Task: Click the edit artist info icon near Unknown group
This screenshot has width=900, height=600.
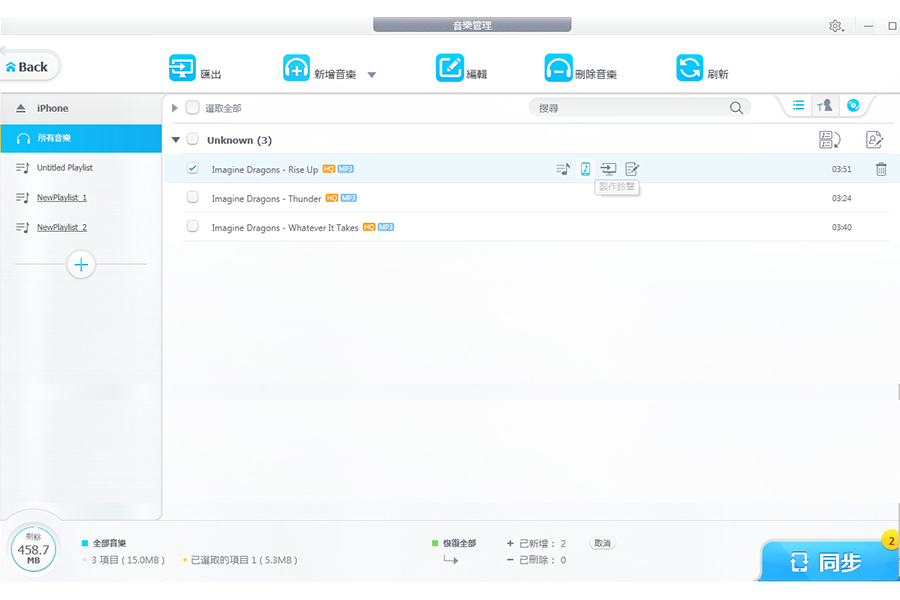Action: click(x=873, y=140)
